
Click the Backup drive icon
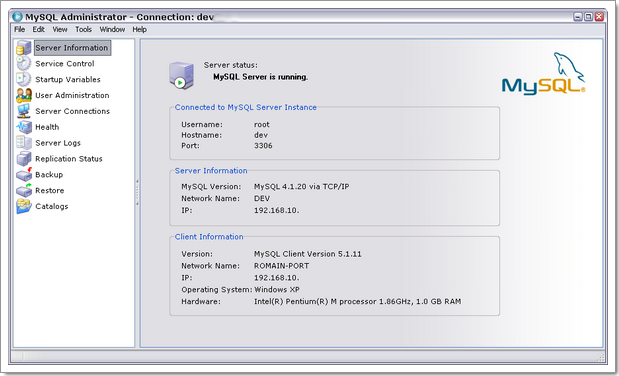coord(24,174)
